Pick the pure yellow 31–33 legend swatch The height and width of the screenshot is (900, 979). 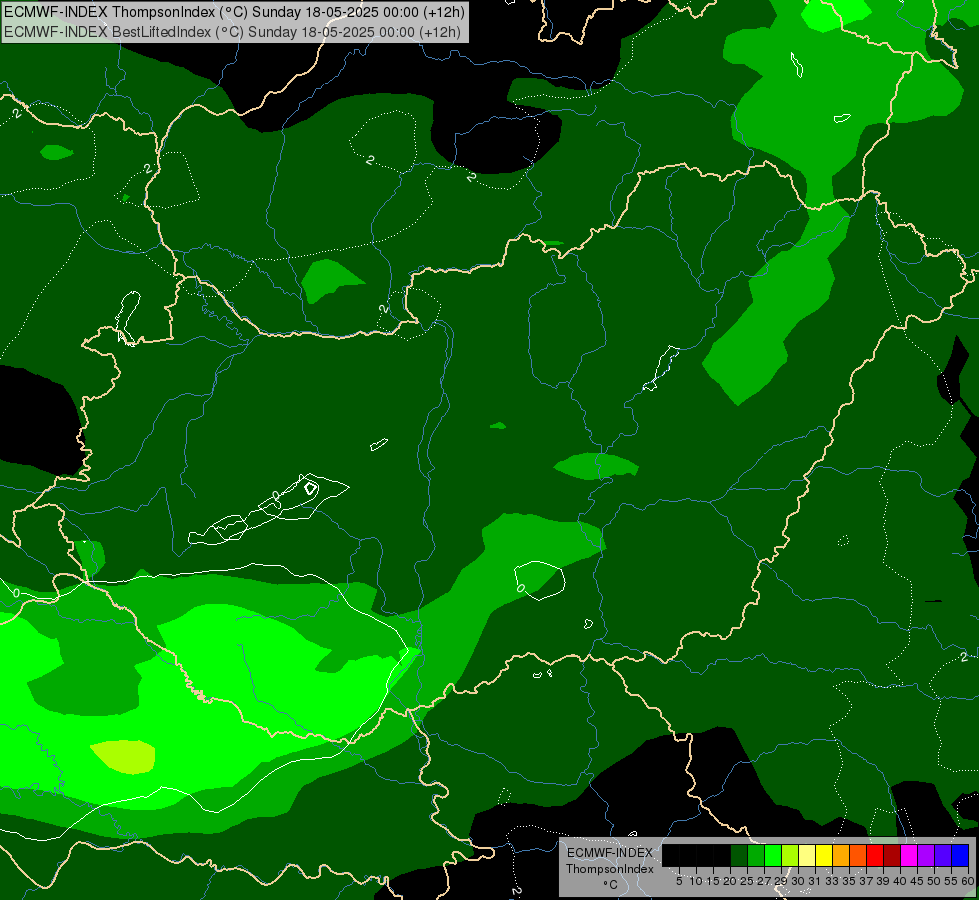click(x=824, y=856)
